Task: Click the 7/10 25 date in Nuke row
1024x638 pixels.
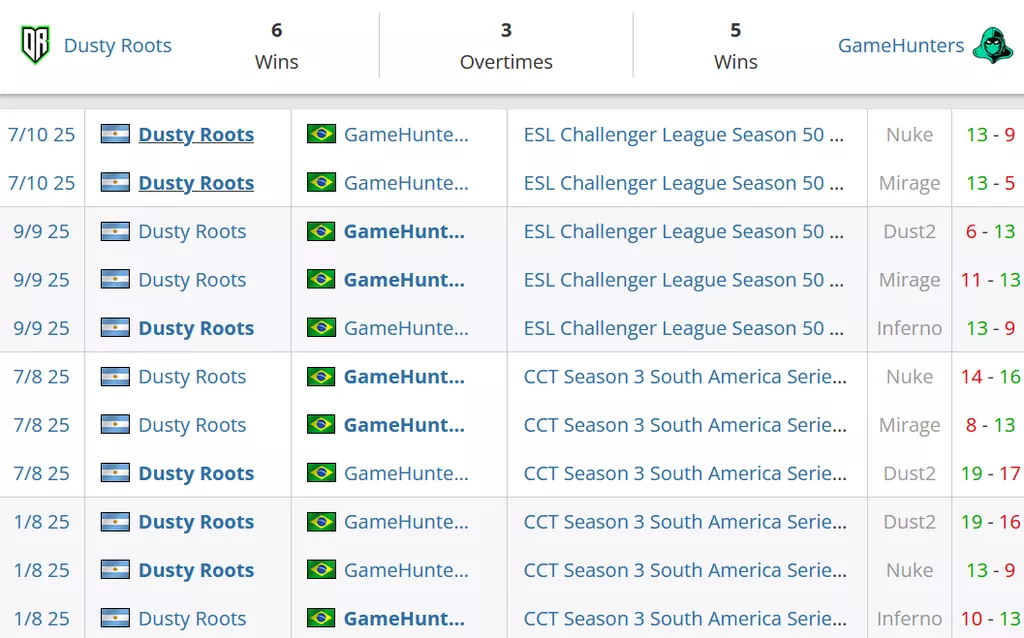Action: point(42,134)
